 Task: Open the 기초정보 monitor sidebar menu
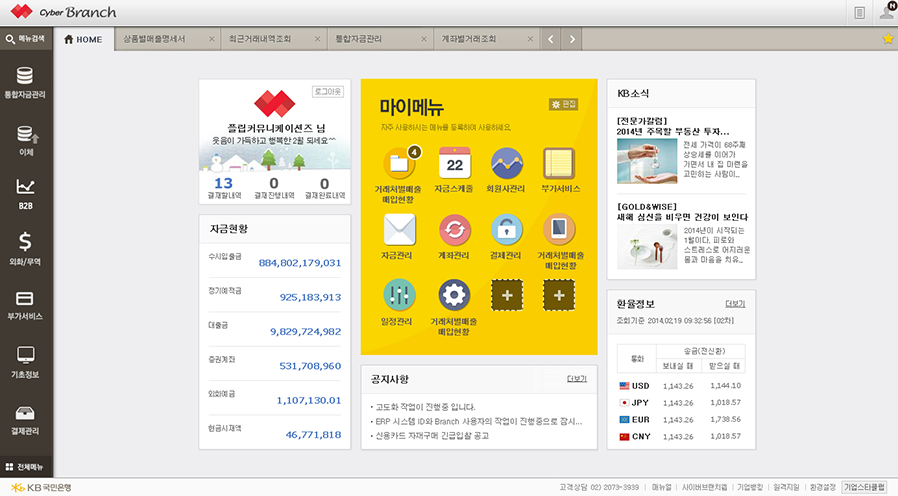25,362
